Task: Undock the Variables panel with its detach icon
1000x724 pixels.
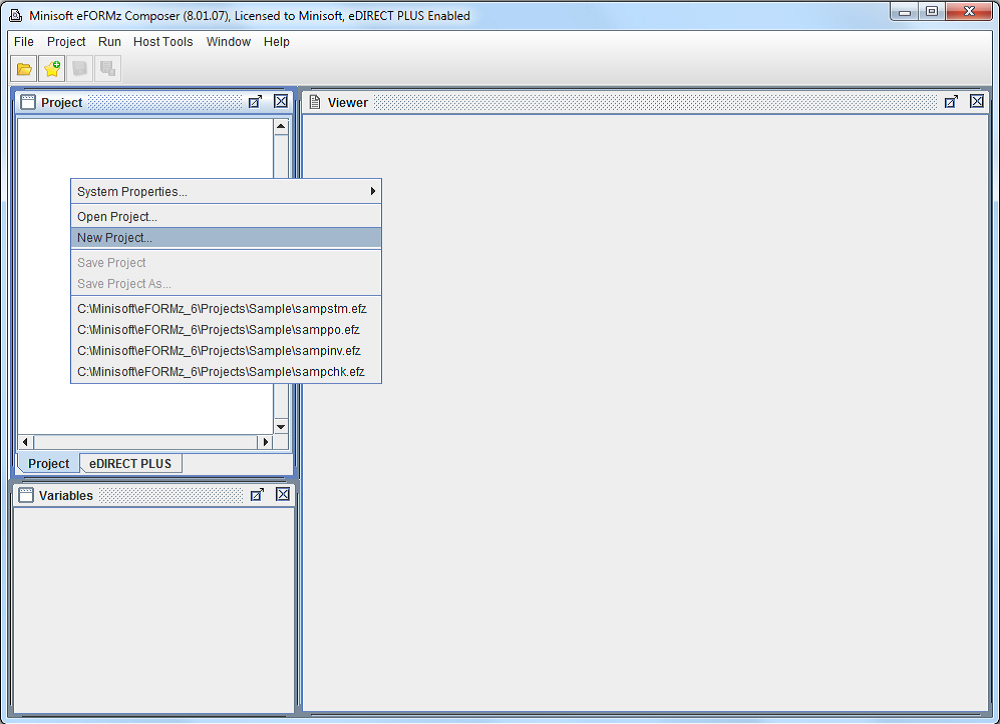Action: (x=258, y=493)
